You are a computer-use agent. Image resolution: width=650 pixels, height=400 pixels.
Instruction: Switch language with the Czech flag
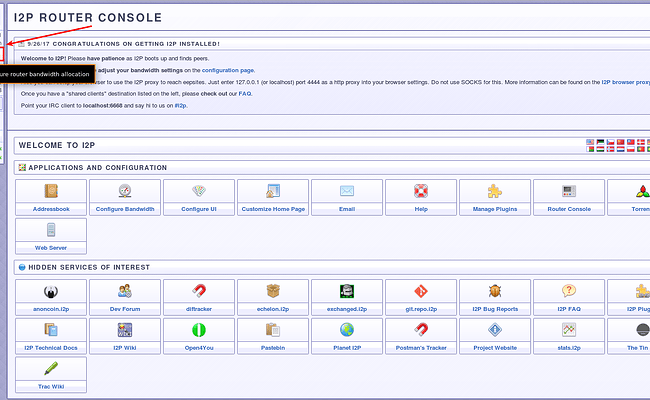click(x=610, y=142)
